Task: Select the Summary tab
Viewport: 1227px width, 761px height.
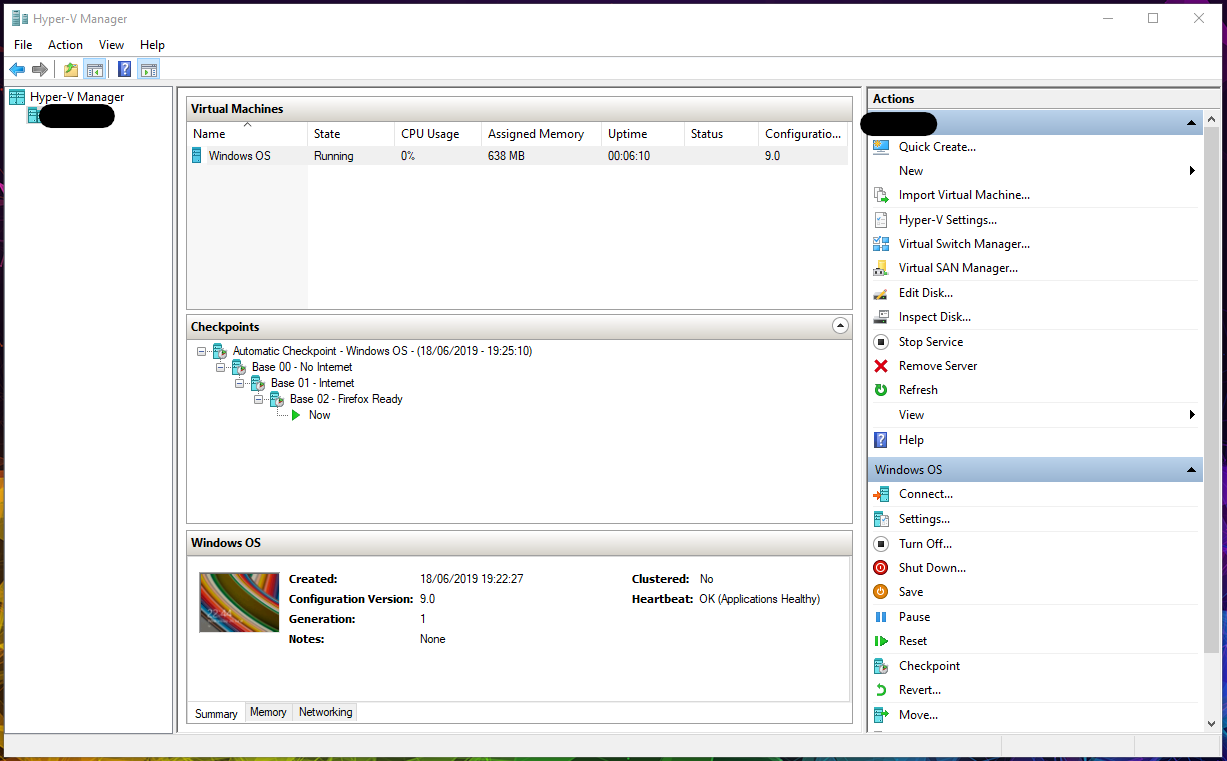Action: pos(216,713)
